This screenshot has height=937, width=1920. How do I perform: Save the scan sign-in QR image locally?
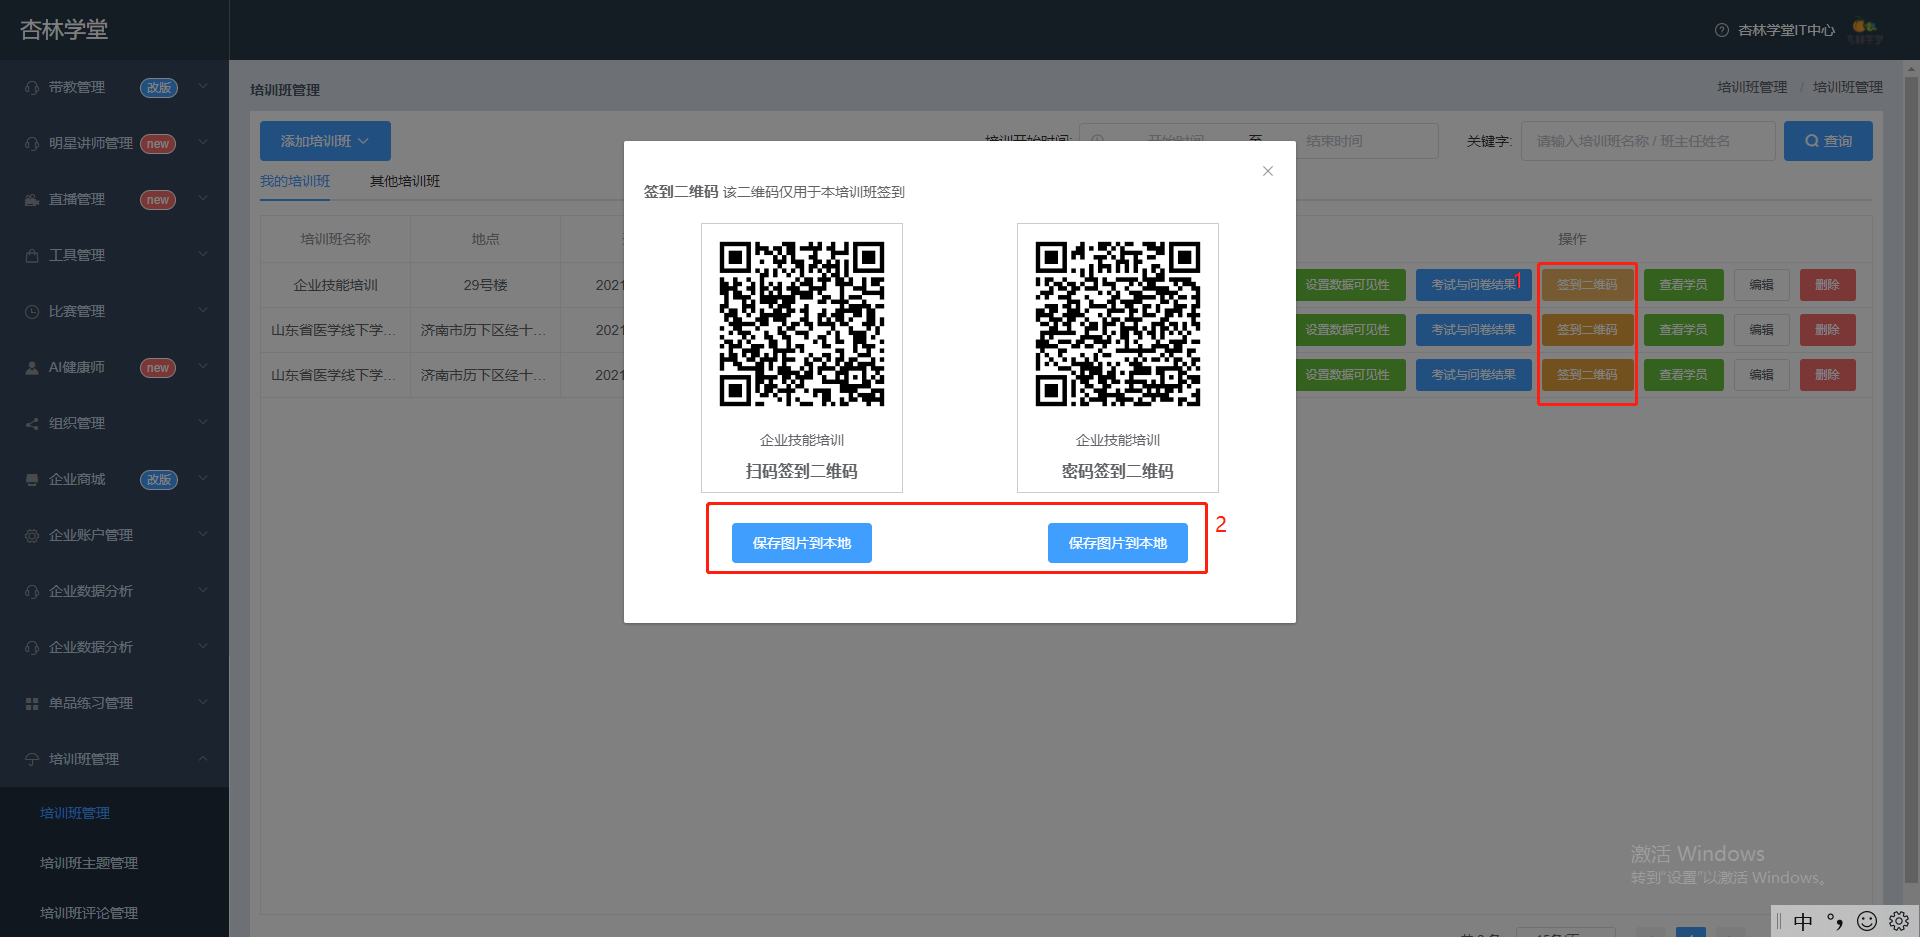point(802,543)
